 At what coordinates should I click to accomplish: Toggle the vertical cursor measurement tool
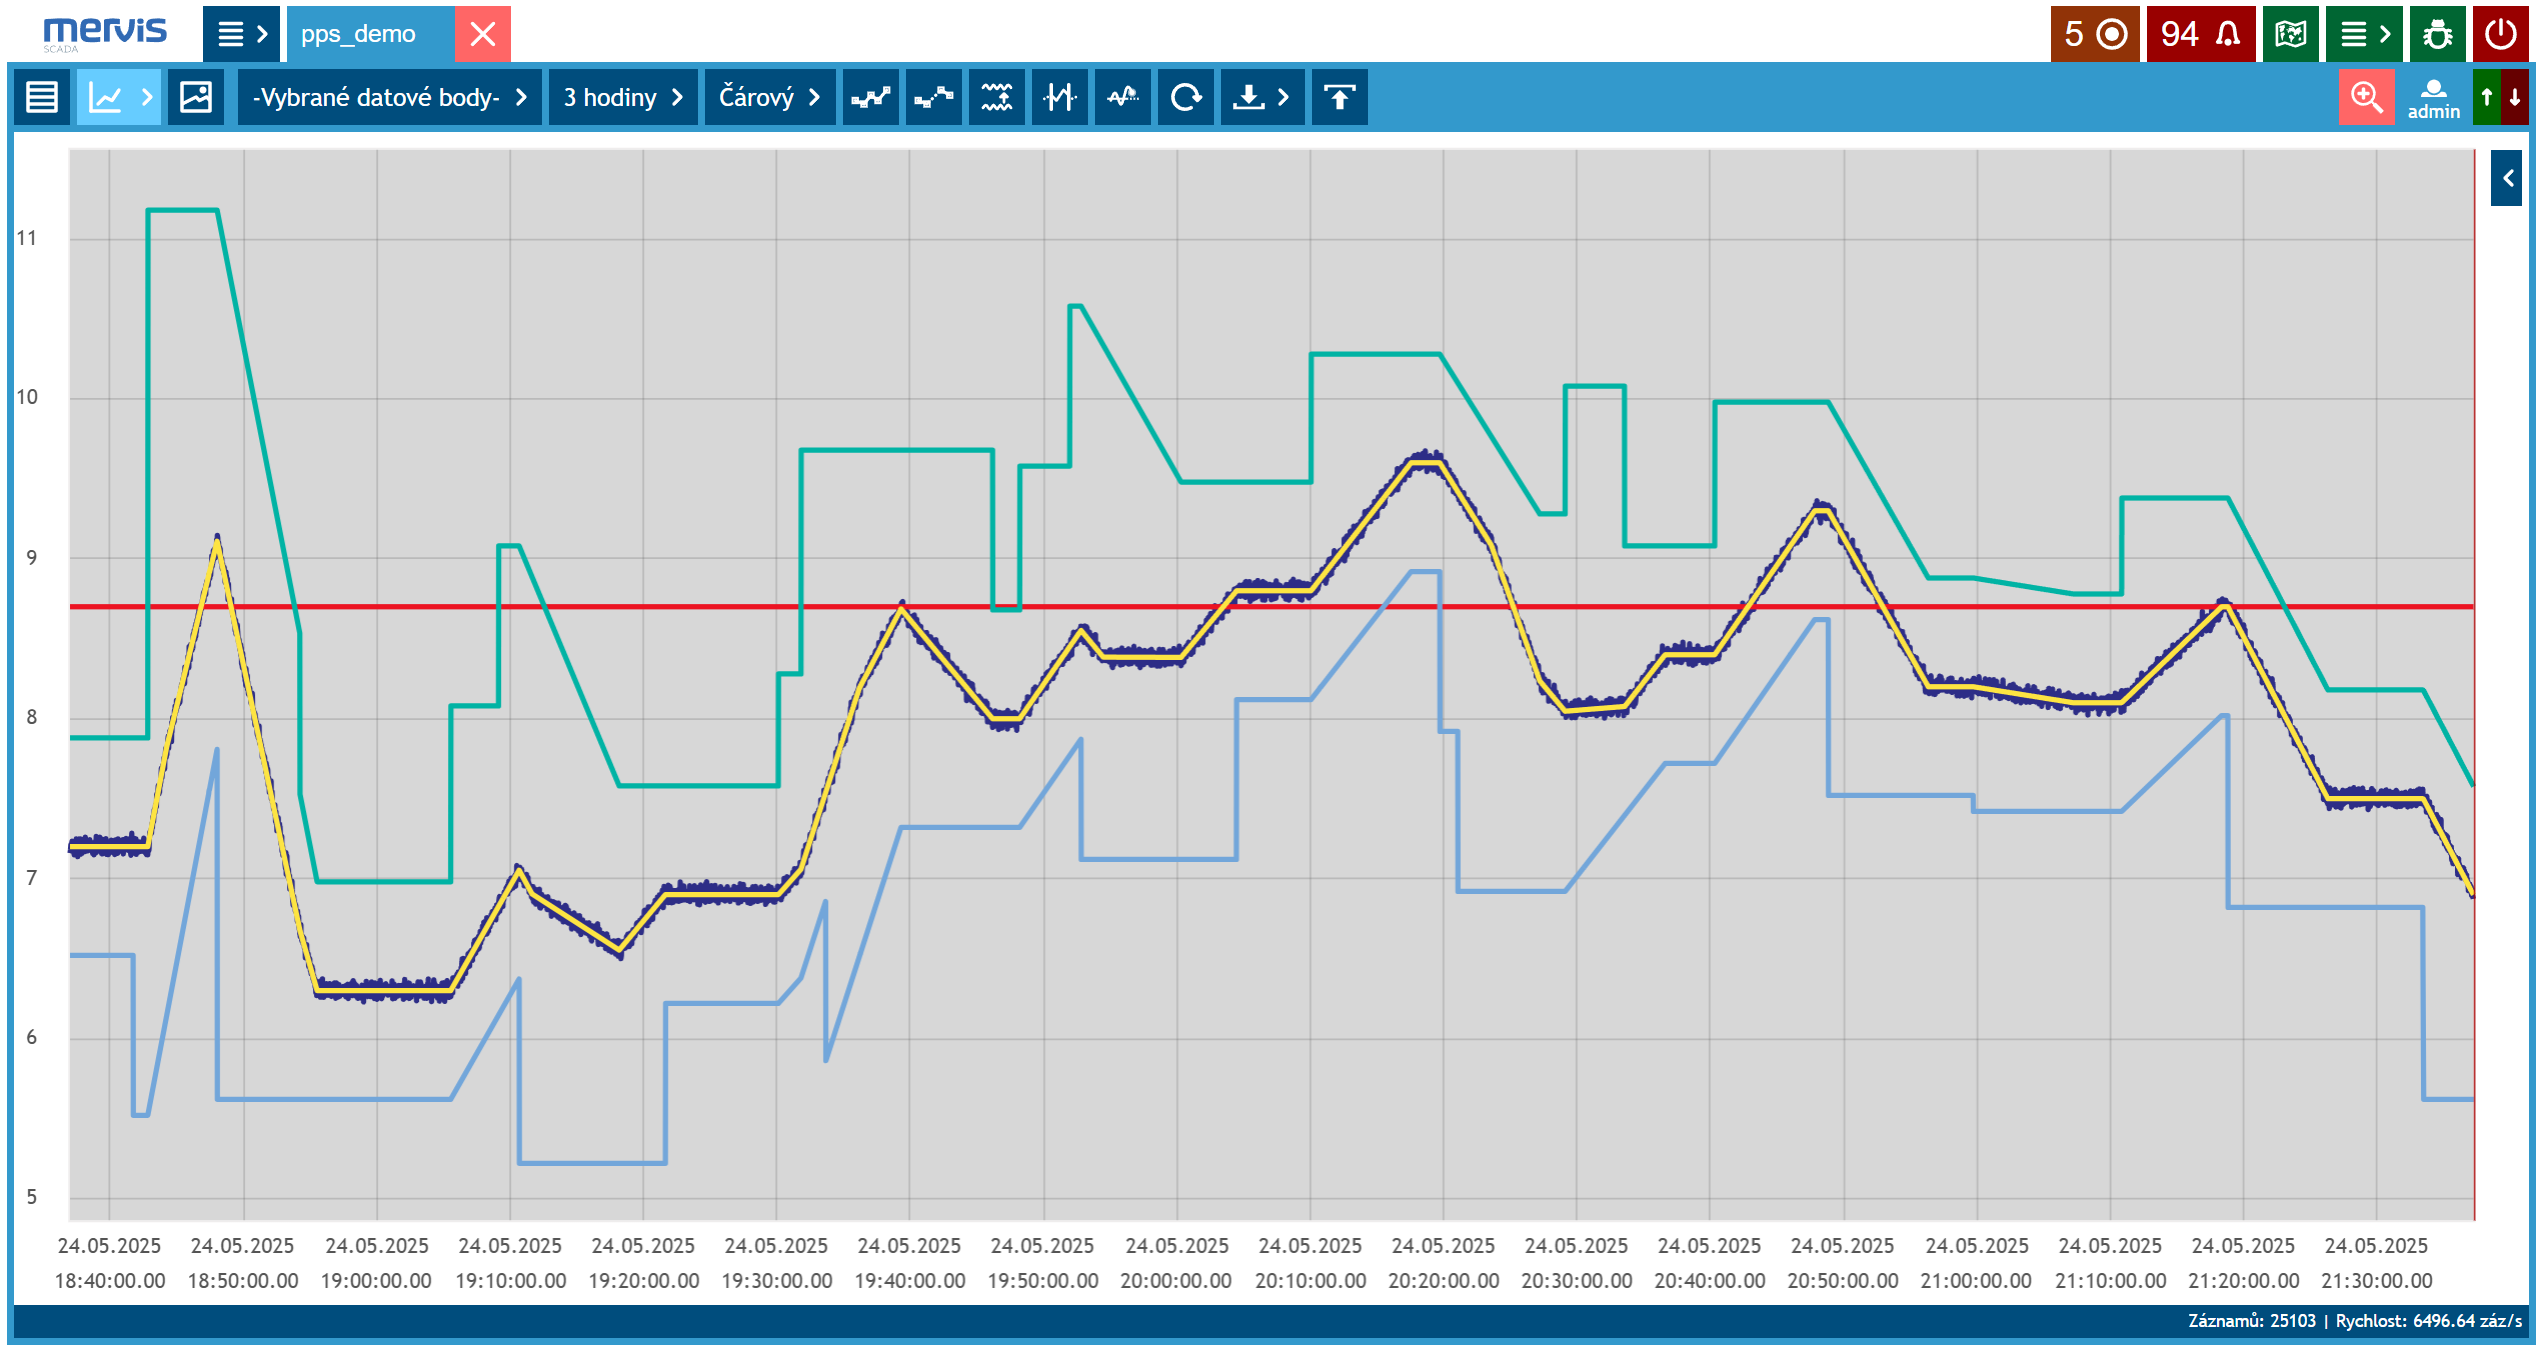tap(1060, 97)
